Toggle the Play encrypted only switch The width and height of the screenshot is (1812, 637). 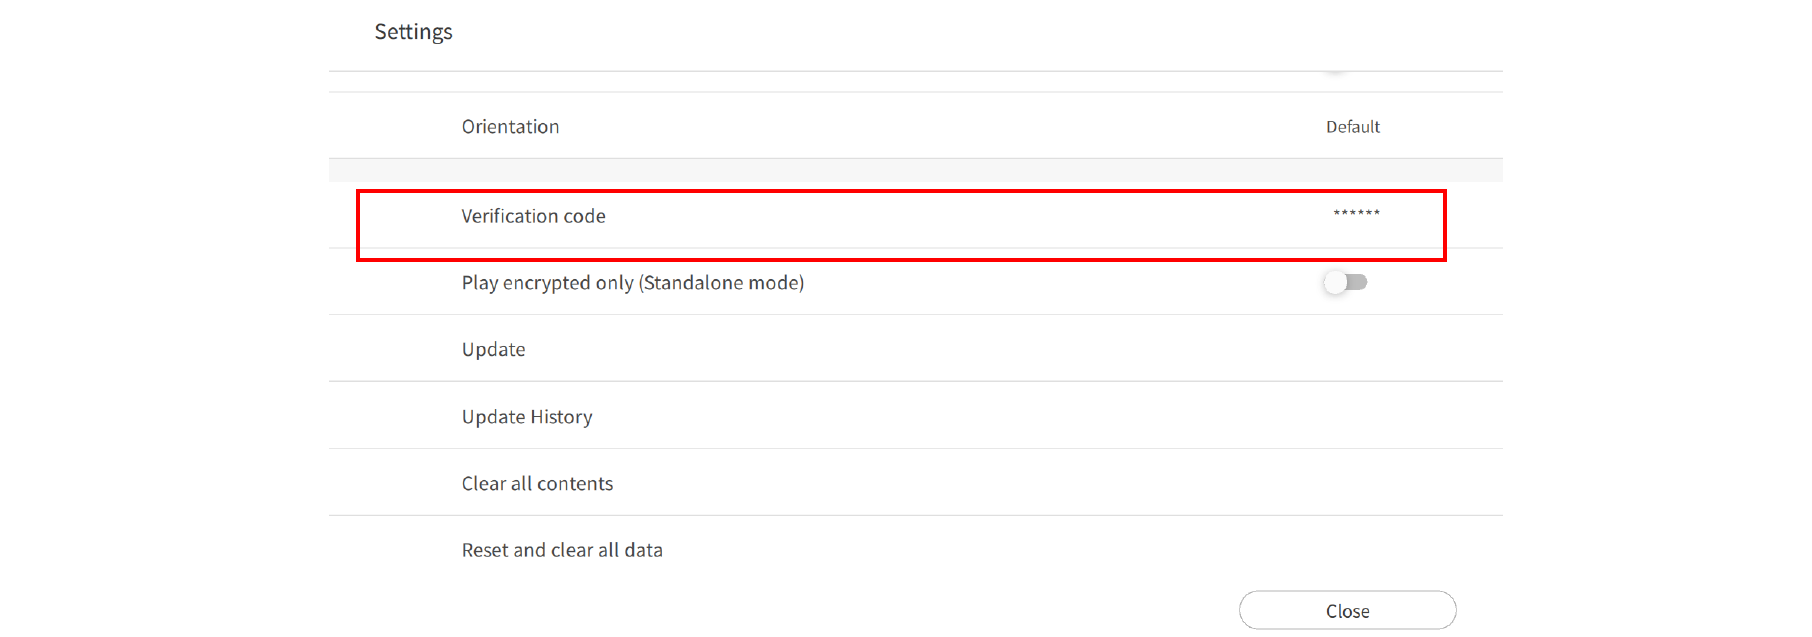(1345, 283)
